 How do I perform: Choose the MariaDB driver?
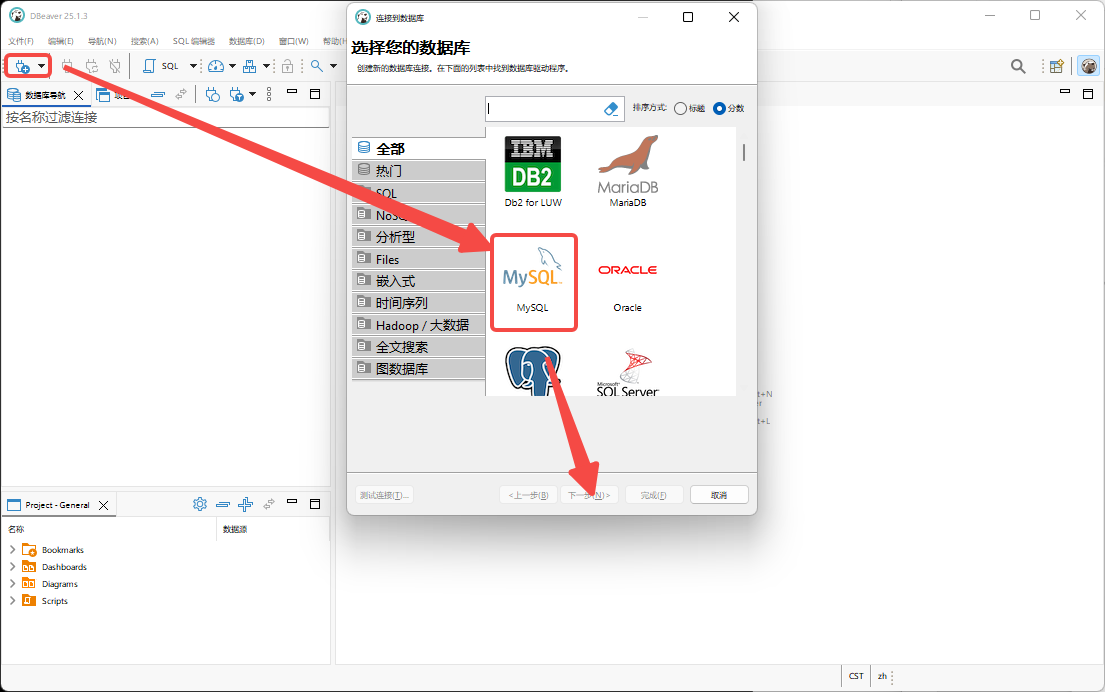[628, 172]
